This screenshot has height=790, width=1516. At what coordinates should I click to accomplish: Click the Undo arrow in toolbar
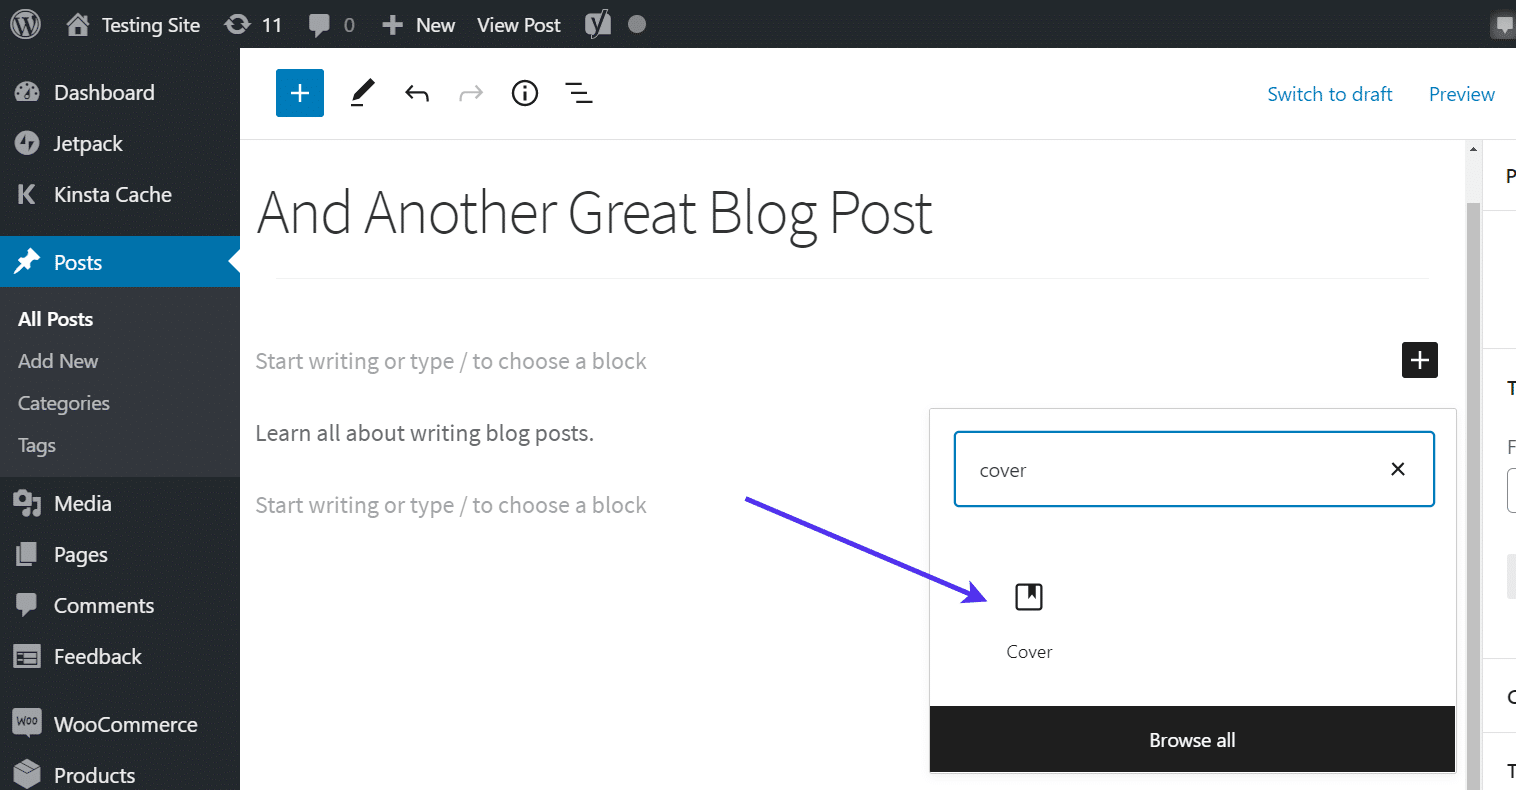417,93
